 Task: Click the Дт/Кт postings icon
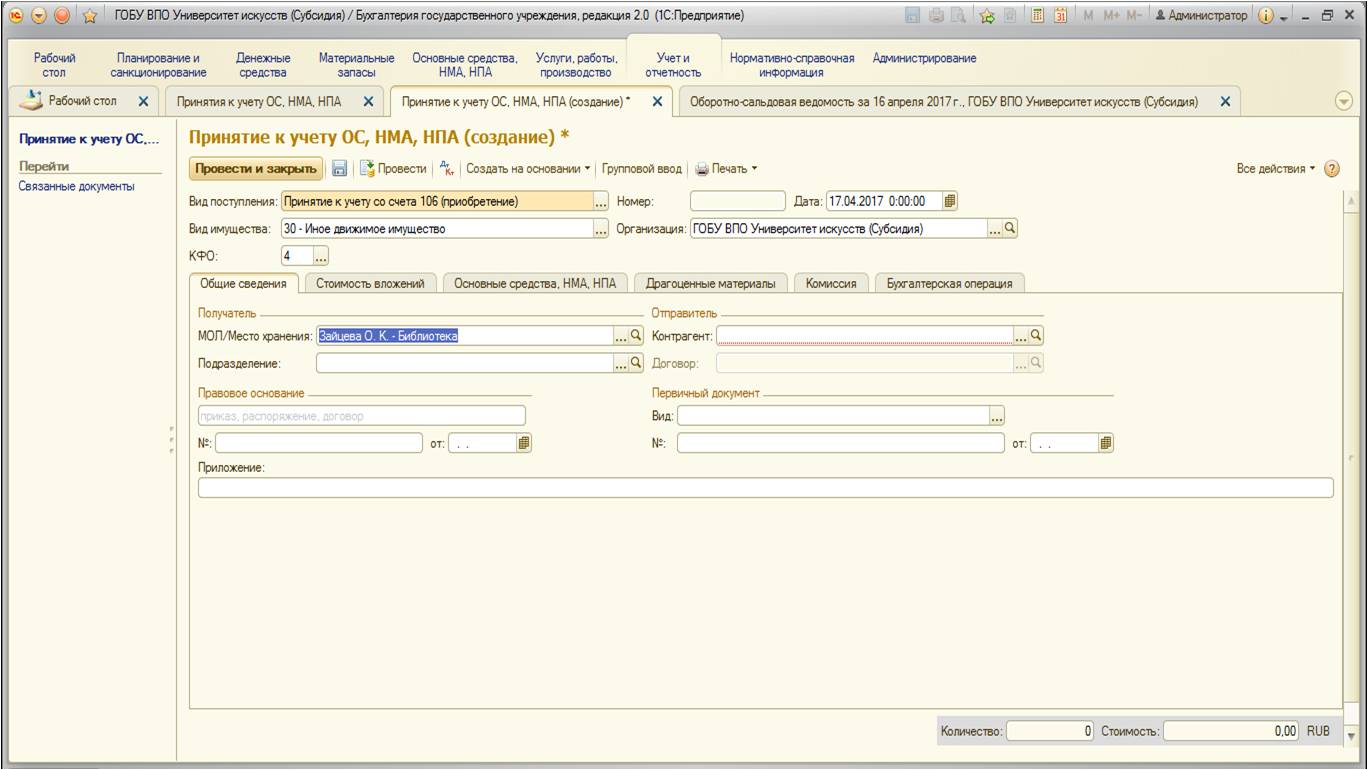pyautogui.click(x=447, y=169)
